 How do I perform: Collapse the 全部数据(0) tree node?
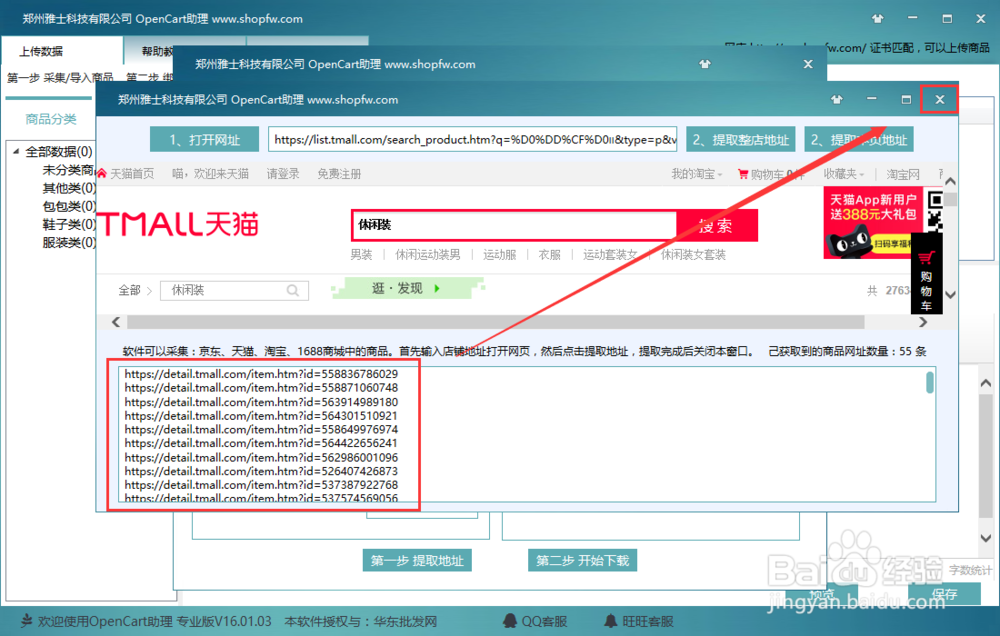tap(16, 152)
